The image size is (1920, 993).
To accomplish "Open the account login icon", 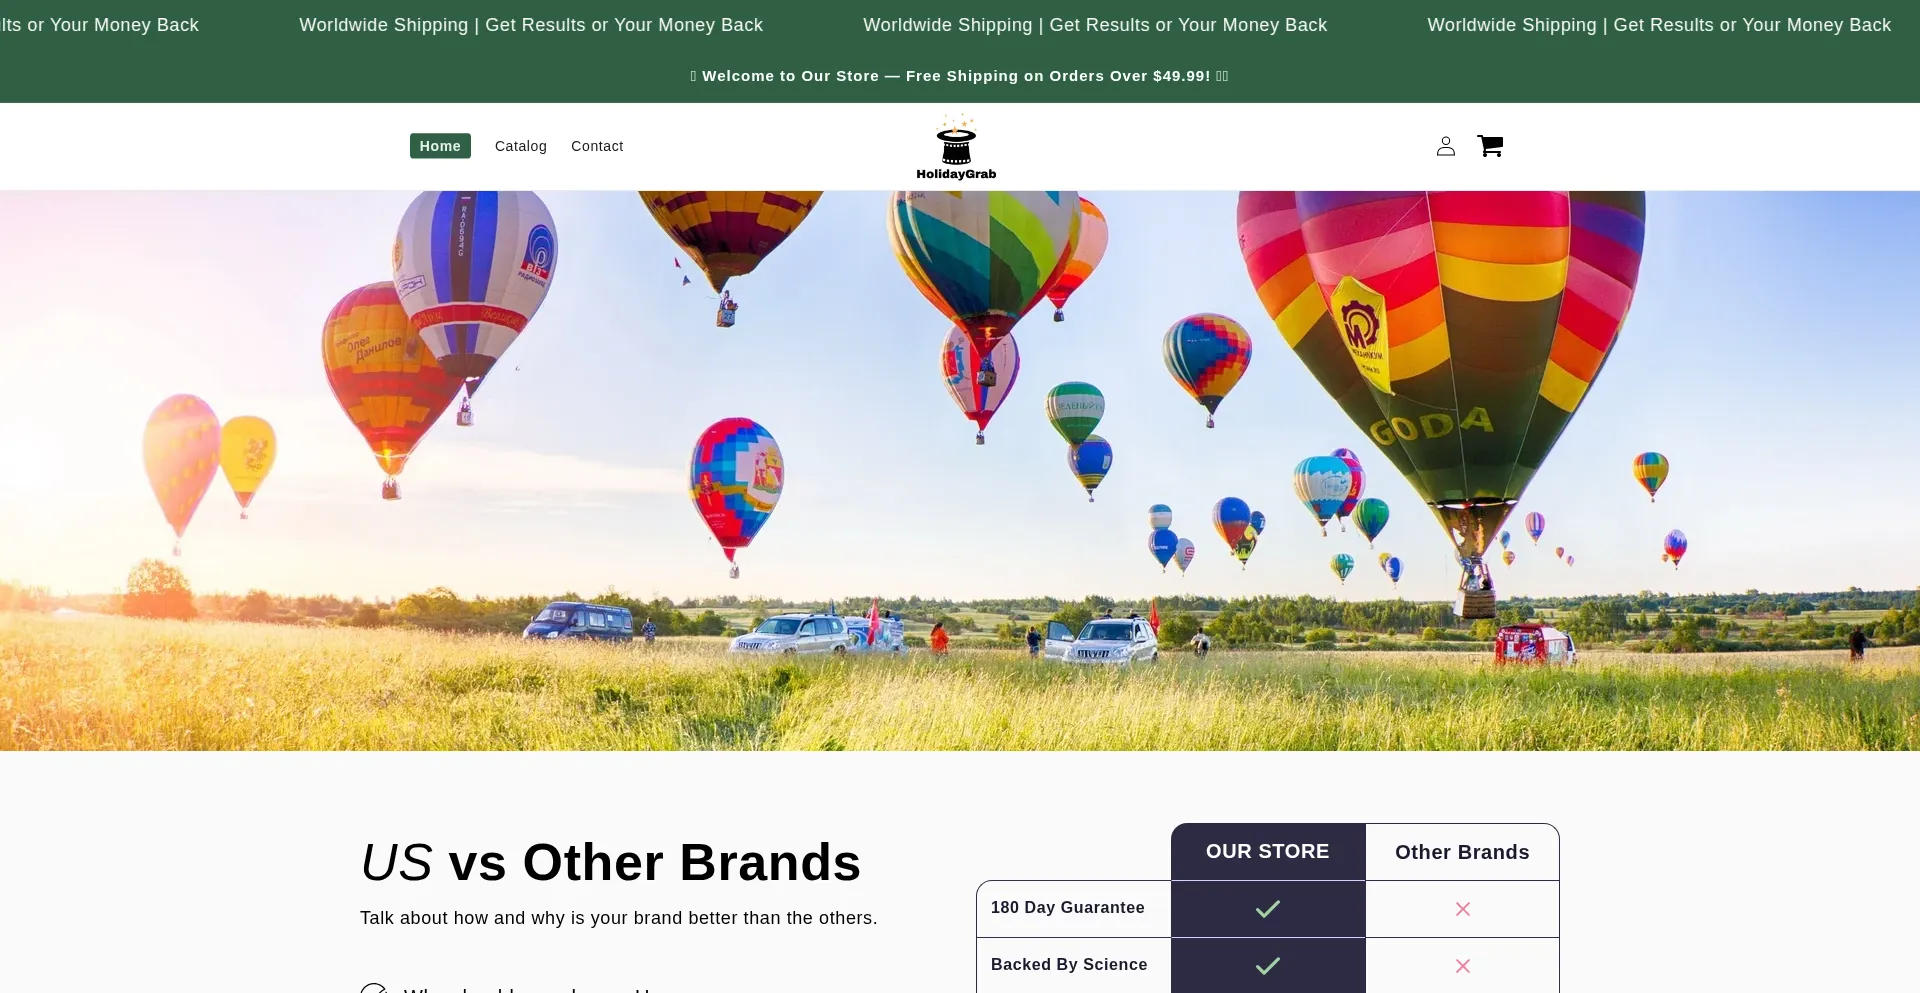I will 1446,146.
